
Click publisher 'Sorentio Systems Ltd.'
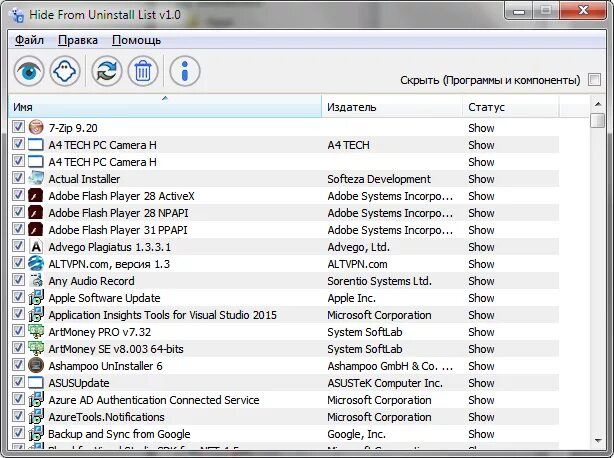pyautogui.click(x=379, y=281)
